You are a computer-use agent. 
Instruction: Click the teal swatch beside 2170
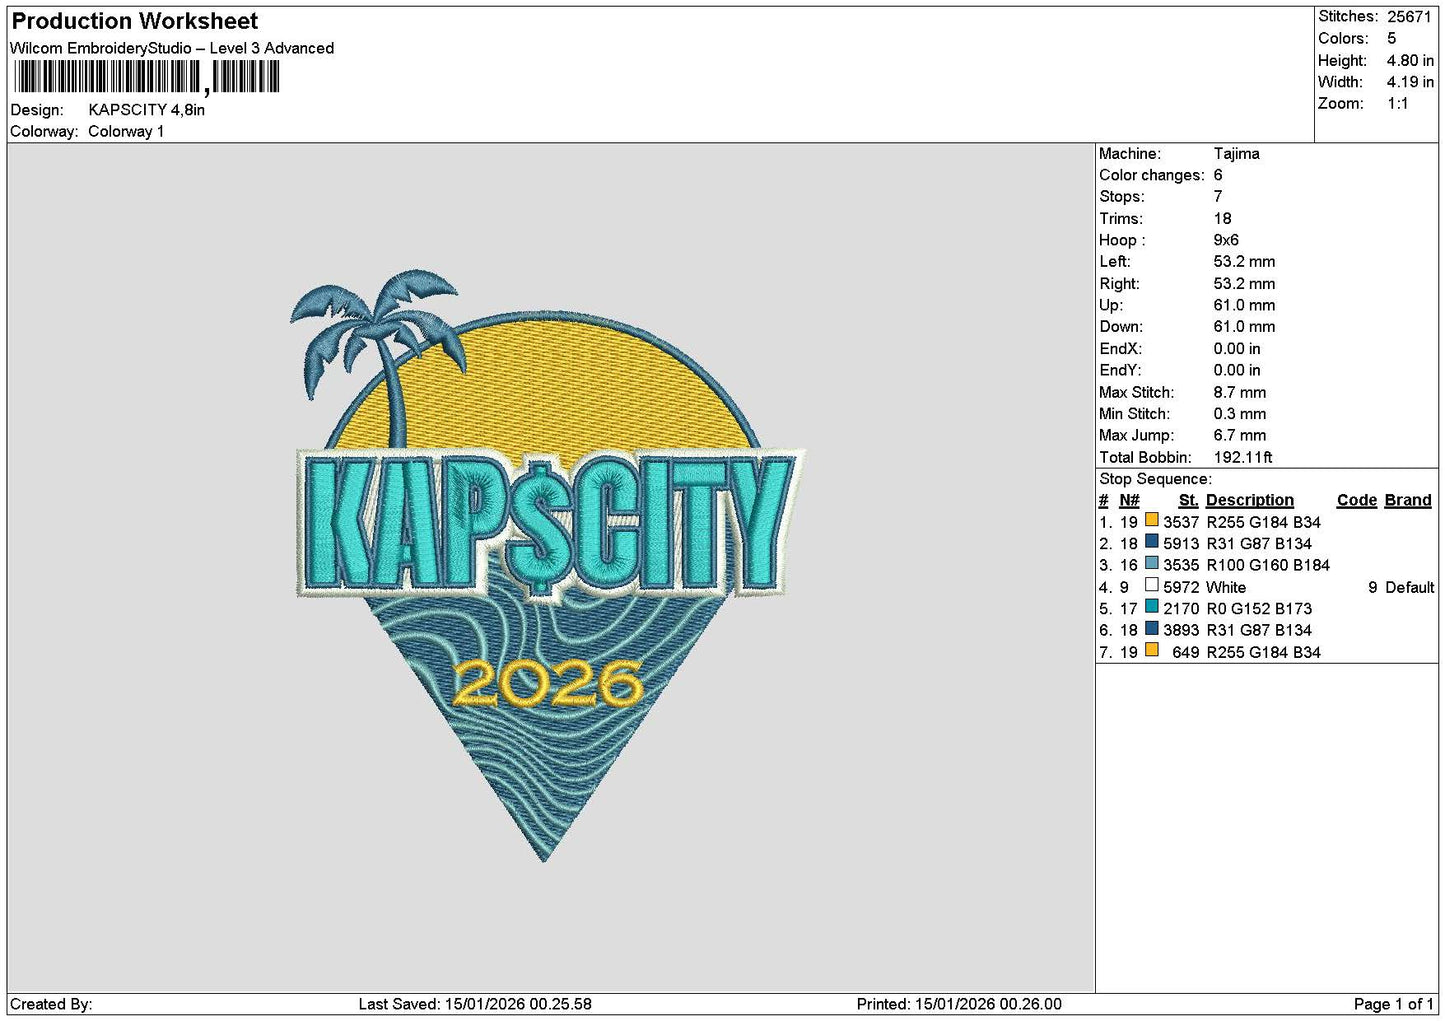[x=1152, y=607]
